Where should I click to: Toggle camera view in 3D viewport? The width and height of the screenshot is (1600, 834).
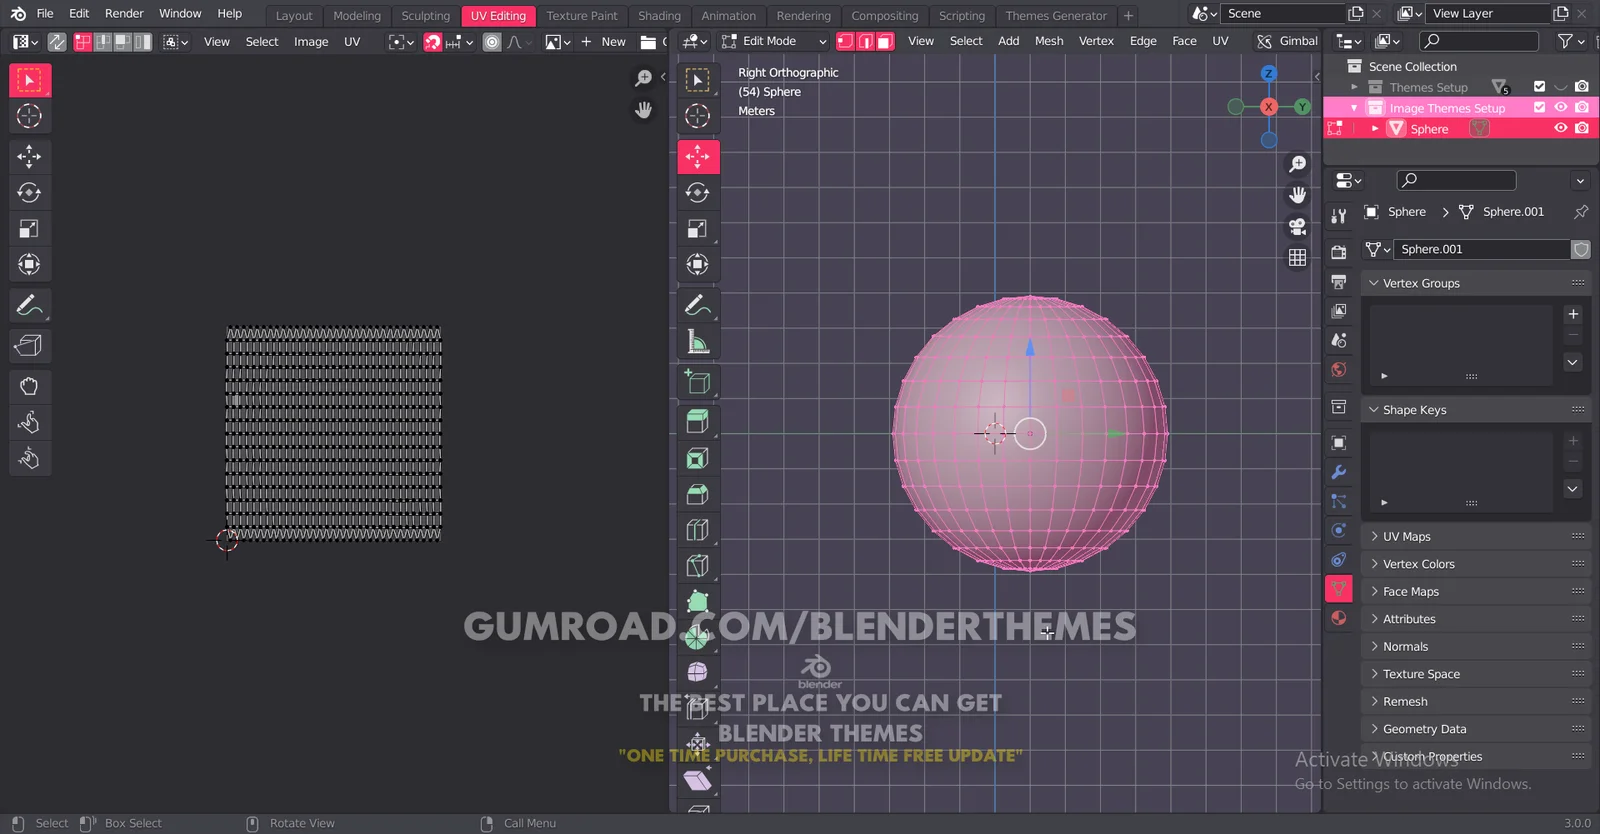pyautogui.click(x=1297, y=226)
